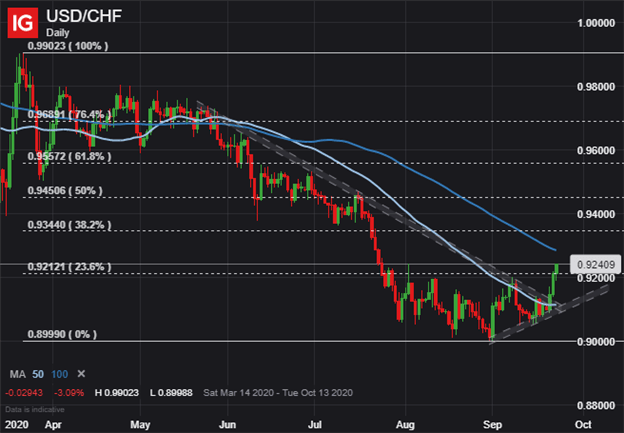Click the 0.95572 (61.8%) Fibonacci label
The image size is (624, 433).
(69, 156)
